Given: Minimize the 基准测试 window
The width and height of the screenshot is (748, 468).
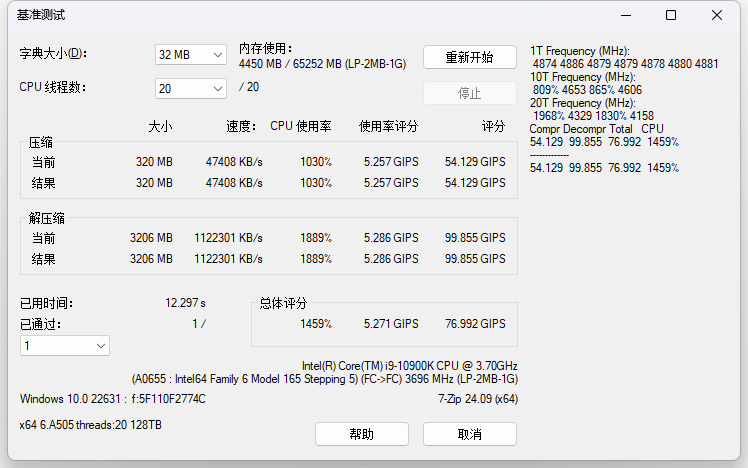Looking at the screenshot, I should point(625,15).
